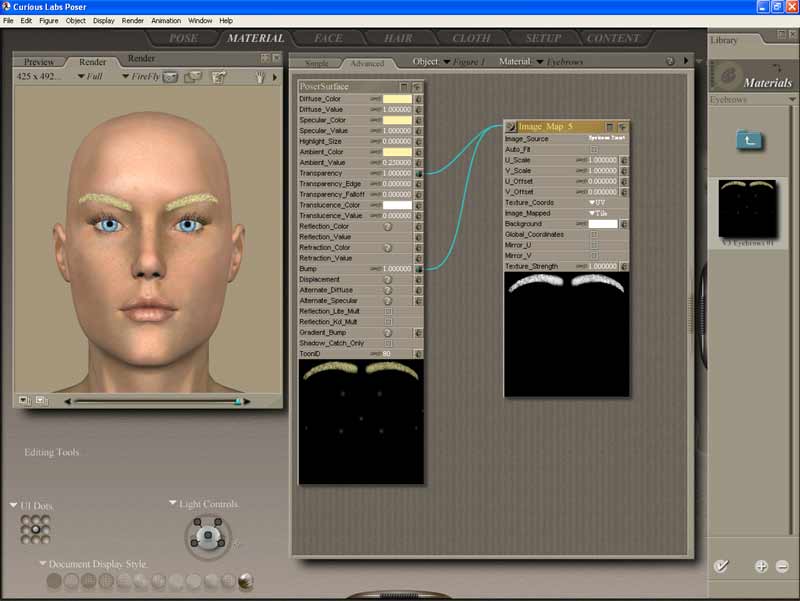Screen dimensions: 800x601
Task: Switch to the POSE room tab
Action: click(183, 38)
